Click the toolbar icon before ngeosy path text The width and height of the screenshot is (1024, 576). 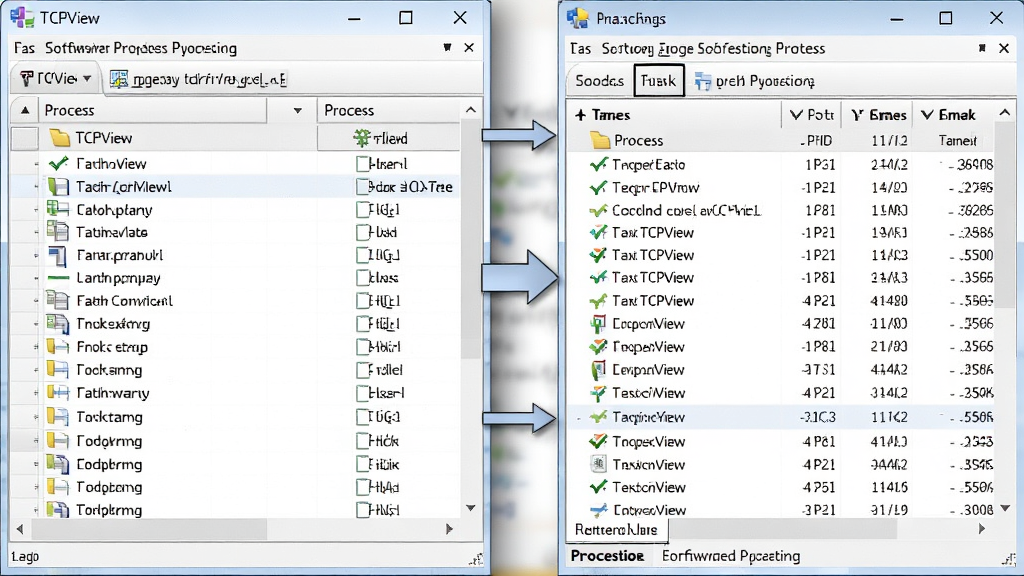pyautogui.click(x=119, y=79)
